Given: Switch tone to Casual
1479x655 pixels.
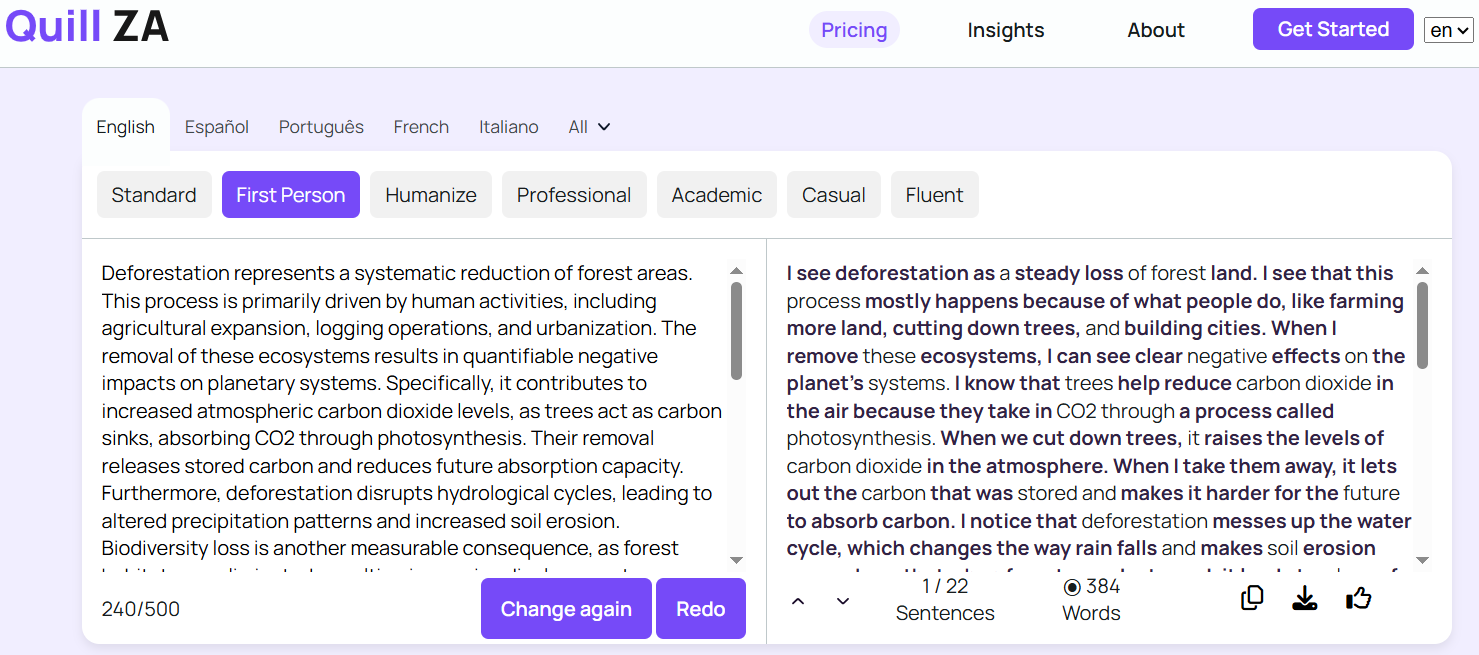Looking at the screenshot, I should pos(833,194).
